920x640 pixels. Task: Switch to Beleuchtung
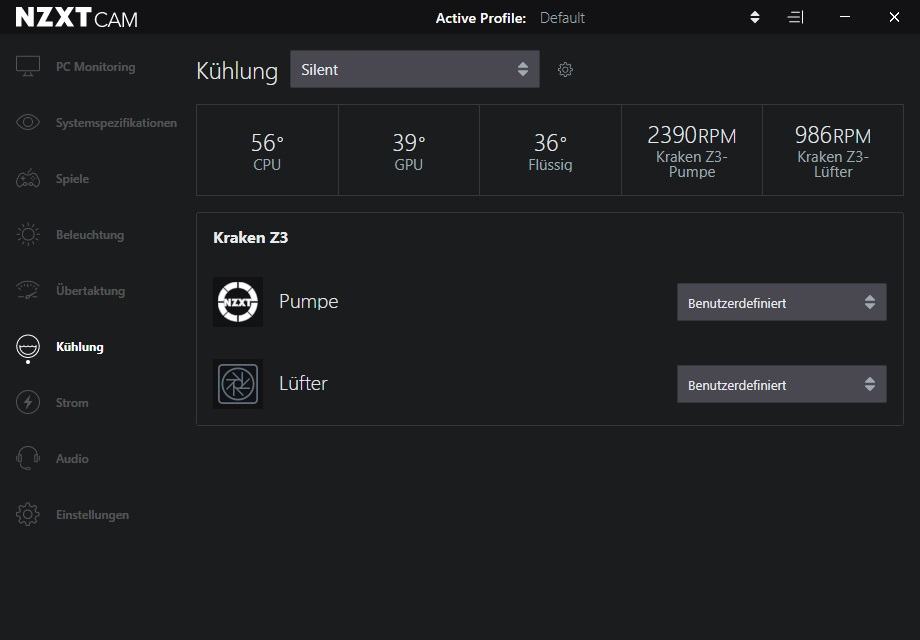click(90, 235)
